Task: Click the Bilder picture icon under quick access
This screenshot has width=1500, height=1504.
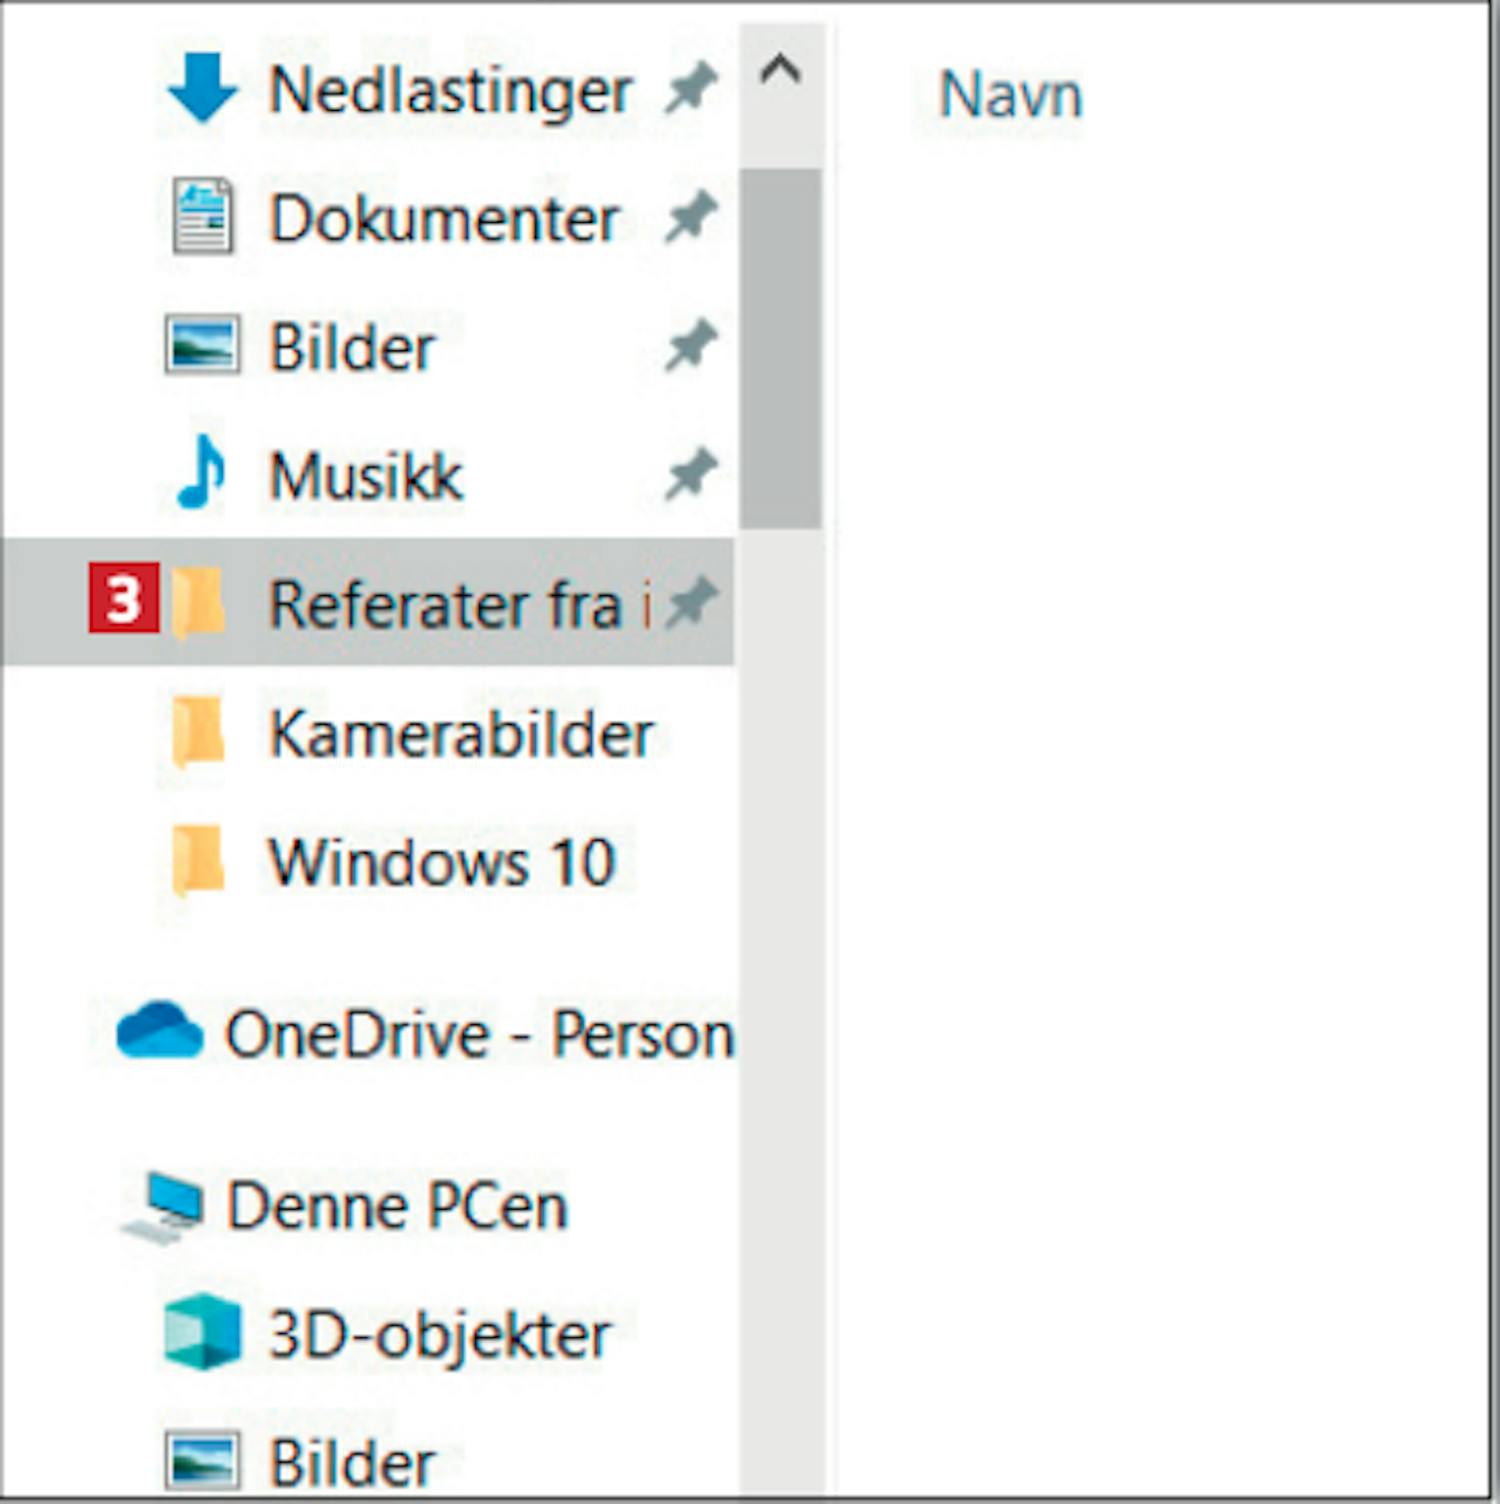Action: coord(202,345)
